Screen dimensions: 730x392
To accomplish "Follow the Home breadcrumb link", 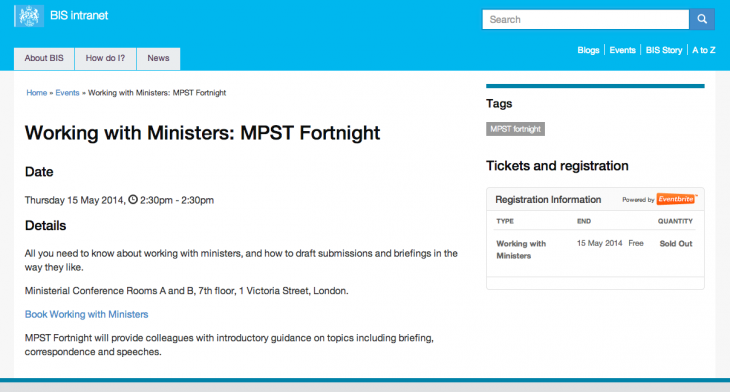I will [x=37, y=93].
